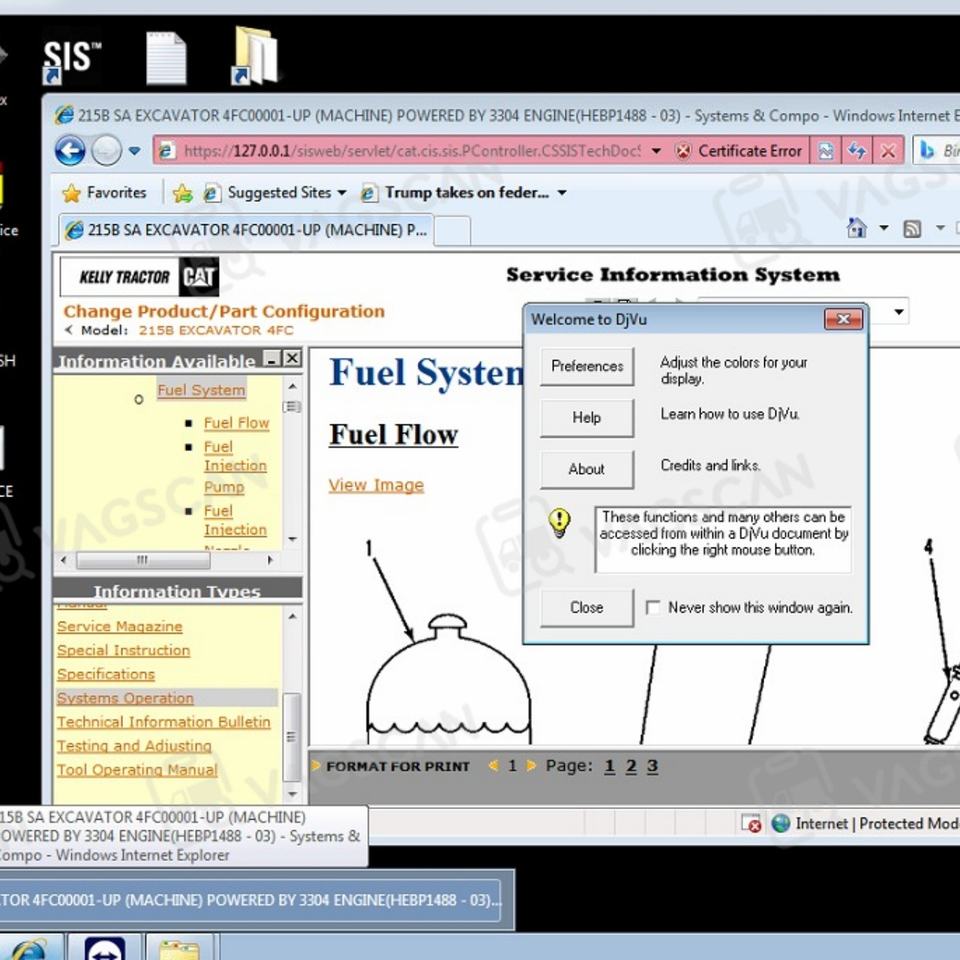The height and width of the screenshot is (960, 960).
Task: Open Change Product/Part Configuration link
Action: [224, 312]
